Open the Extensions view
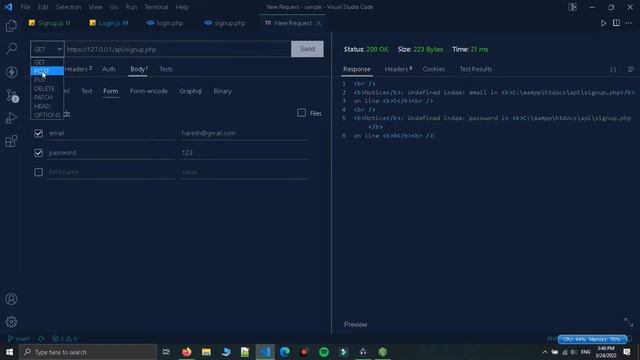 click(11, 141)
